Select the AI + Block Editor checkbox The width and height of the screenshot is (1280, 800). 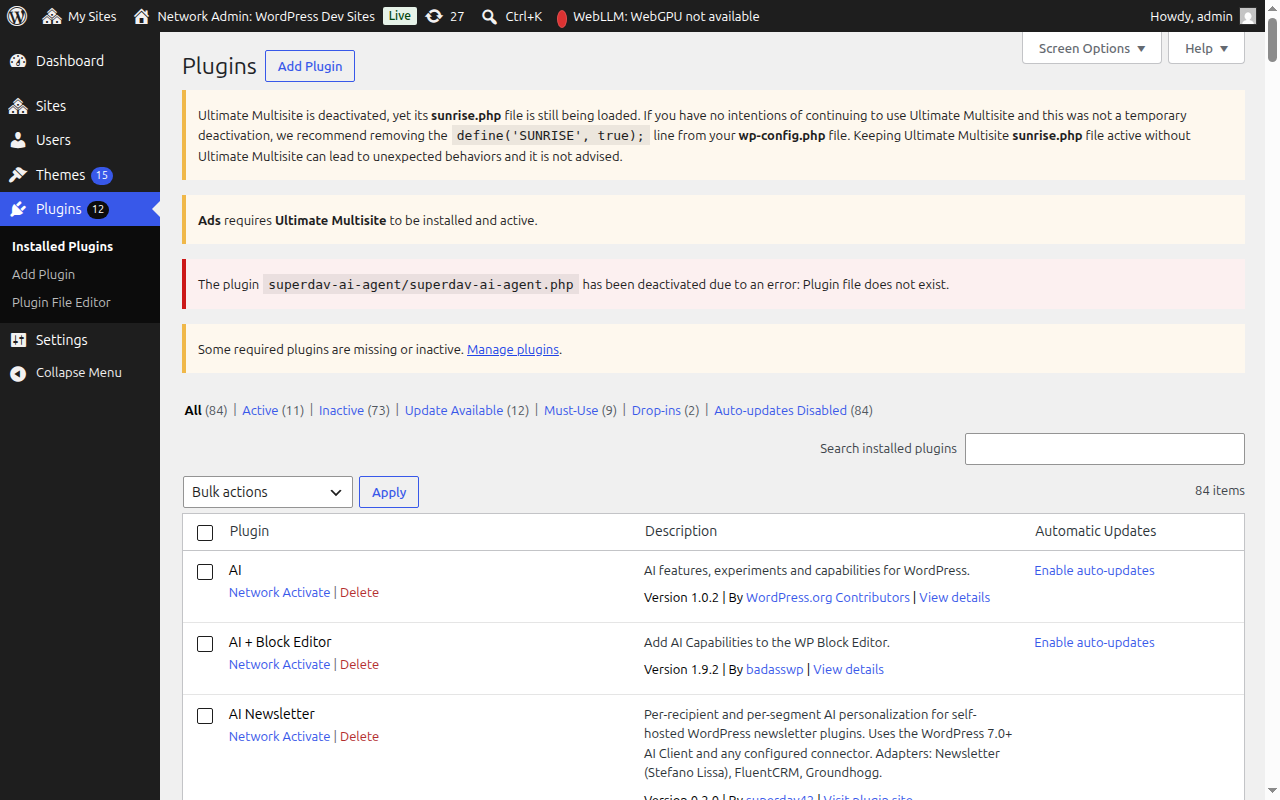coord(205,644)
